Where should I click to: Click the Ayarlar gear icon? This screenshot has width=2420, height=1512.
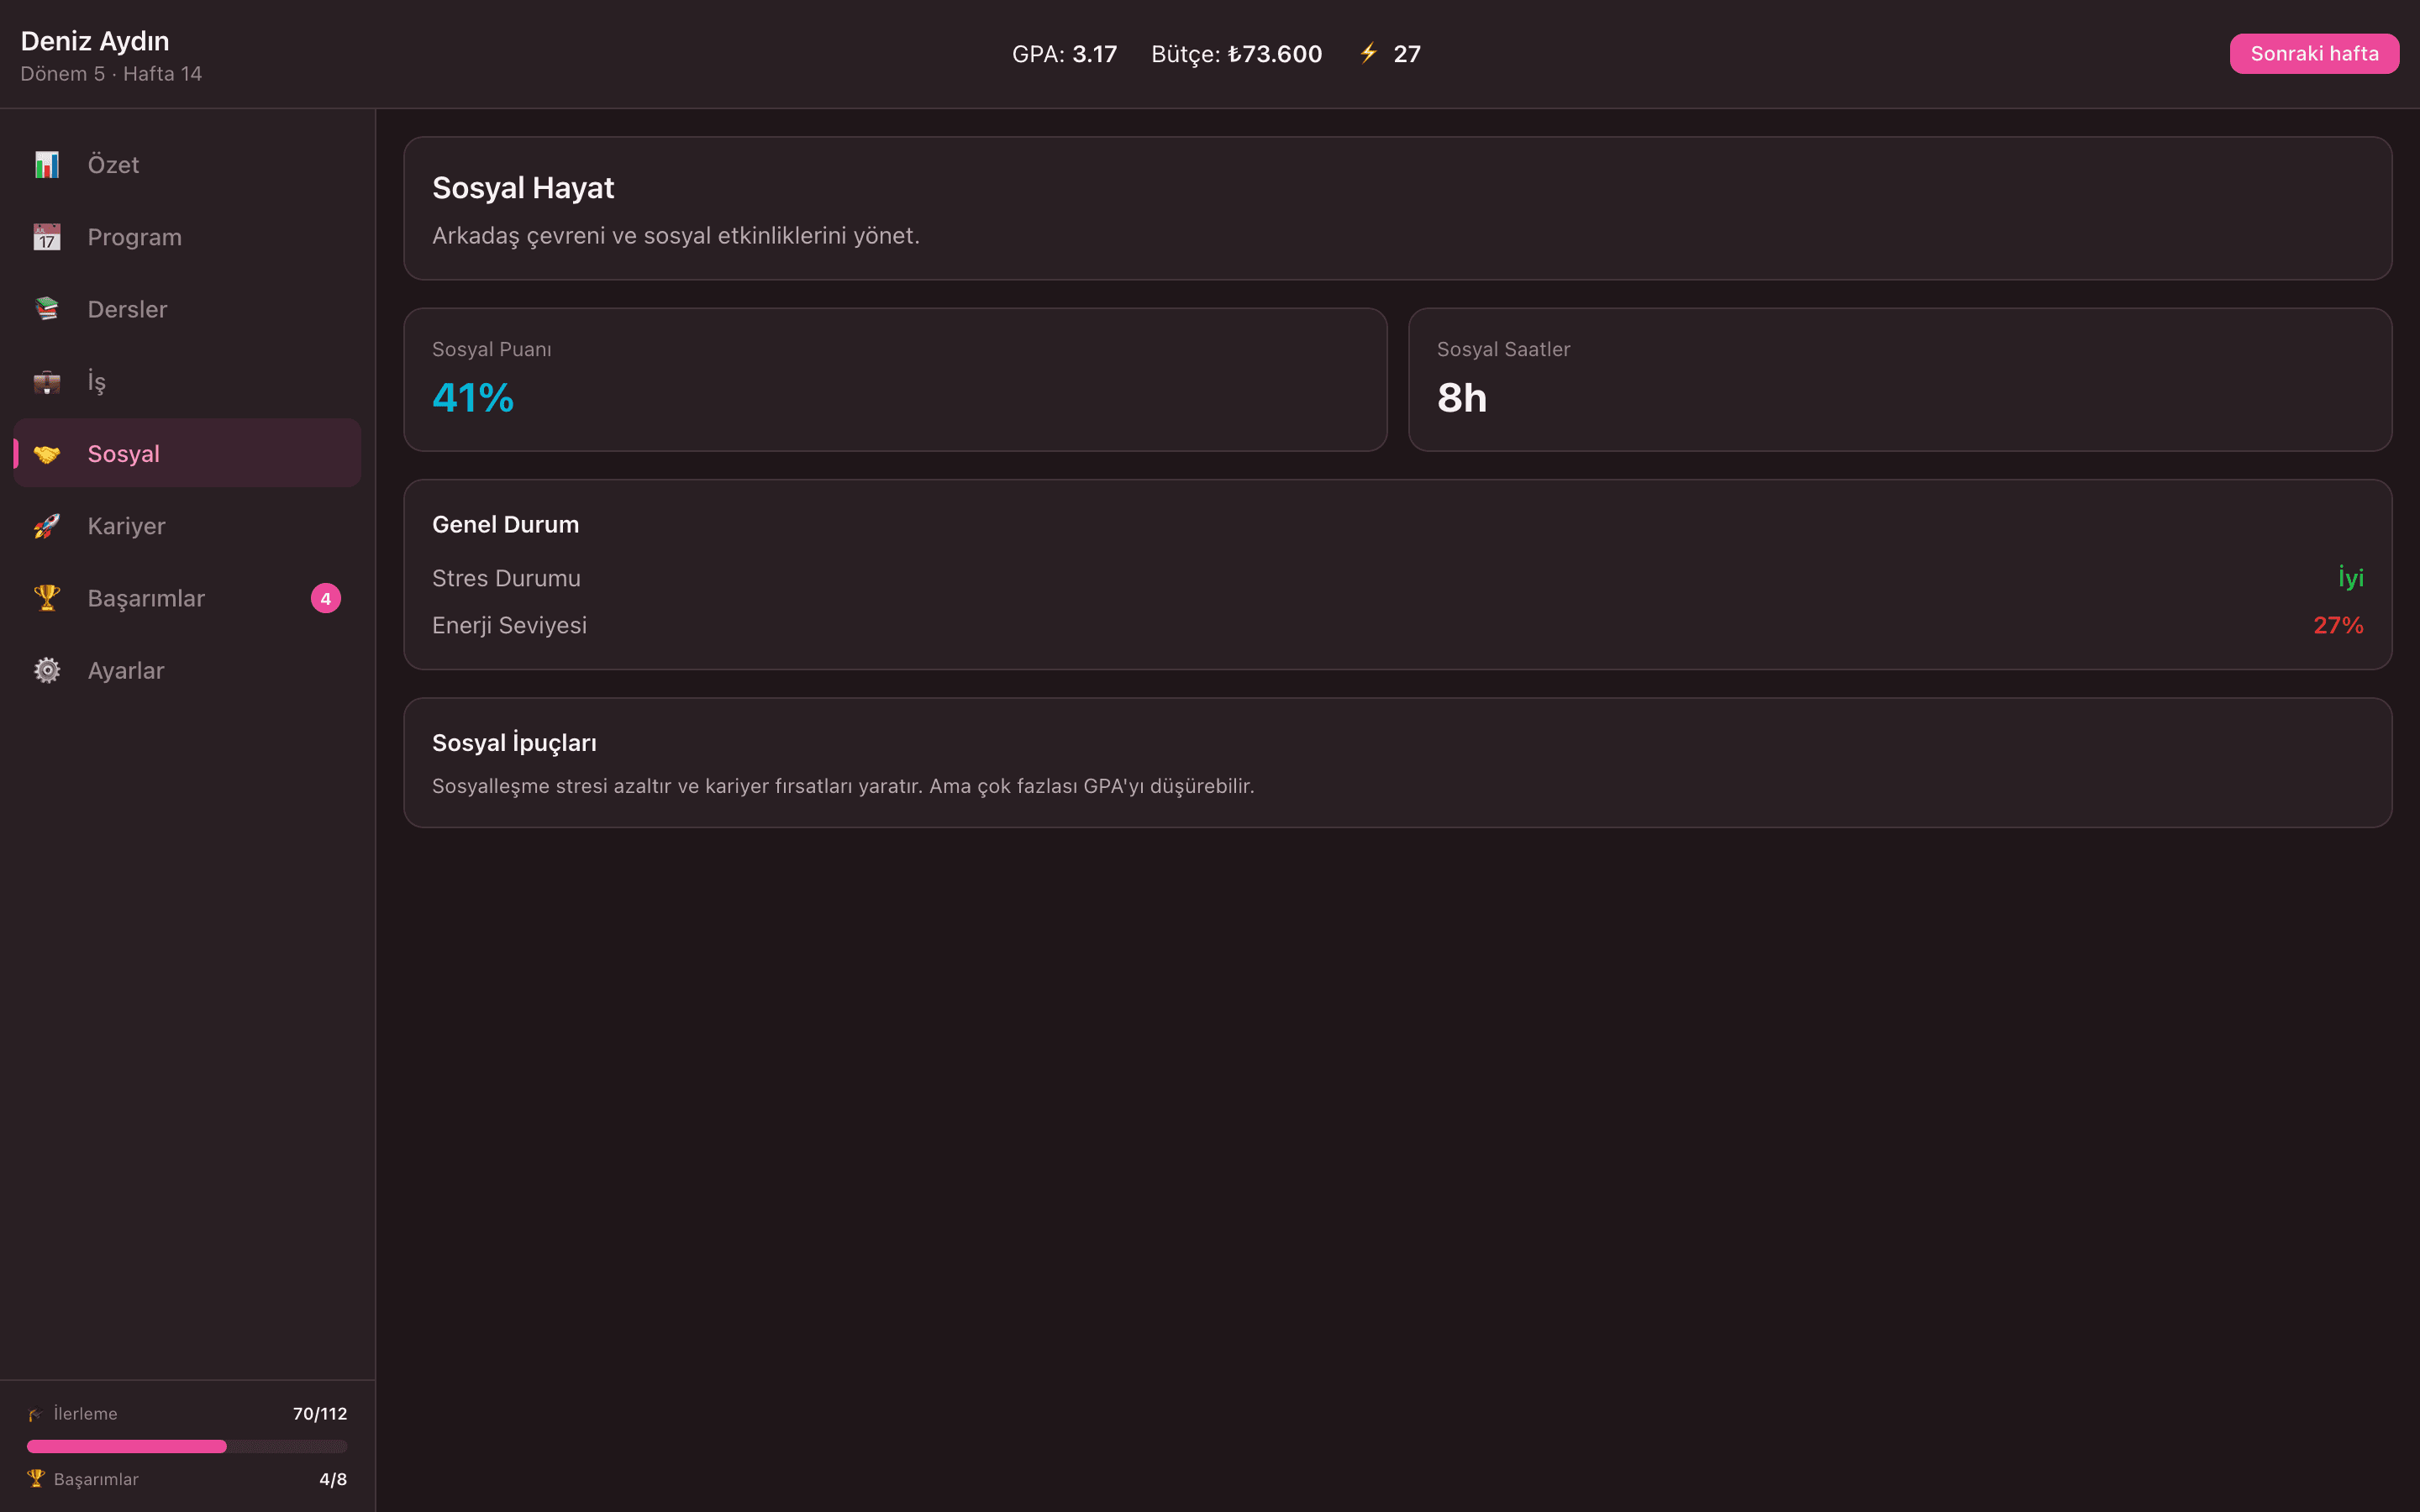pos(47,670)
